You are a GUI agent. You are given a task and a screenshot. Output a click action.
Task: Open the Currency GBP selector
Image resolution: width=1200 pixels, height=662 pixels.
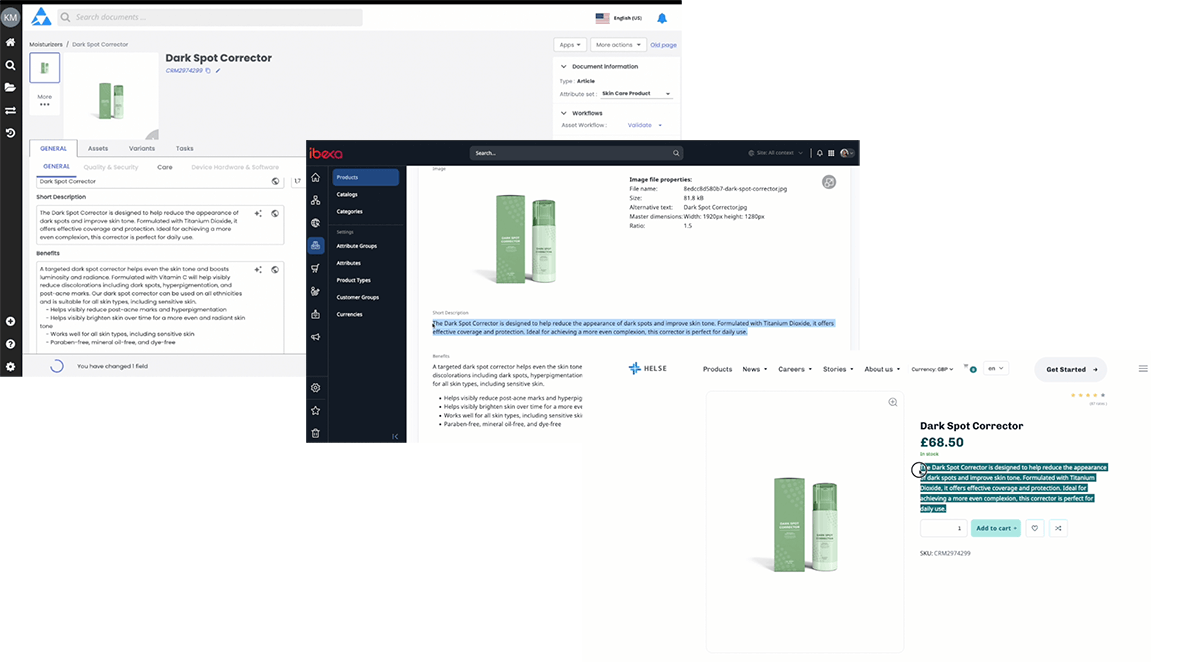pyautogui.click(x=932, y=369)
